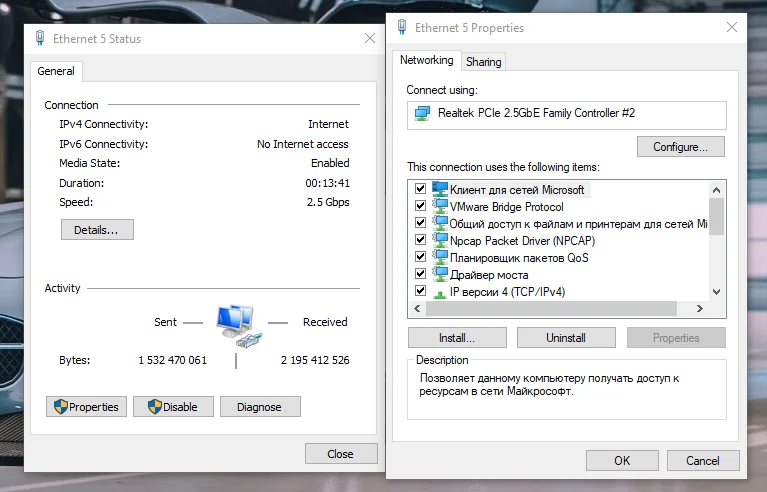Click the sent bytes value 1 532 470 061
The image size is (767, 492).
pyautogui.click(x=172, y=360)
